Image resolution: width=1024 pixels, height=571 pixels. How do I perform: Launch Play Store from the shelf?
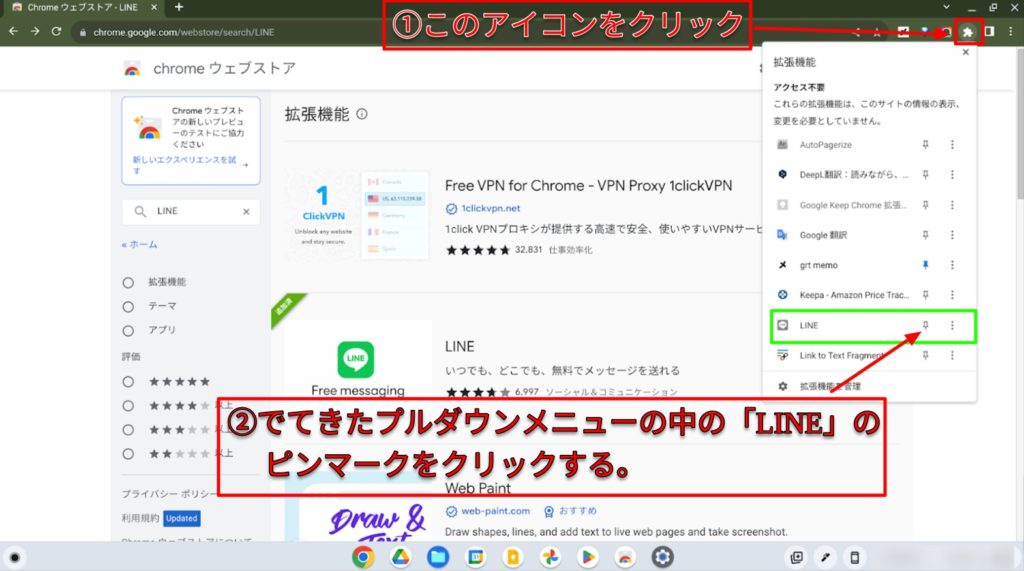[586, 556]
